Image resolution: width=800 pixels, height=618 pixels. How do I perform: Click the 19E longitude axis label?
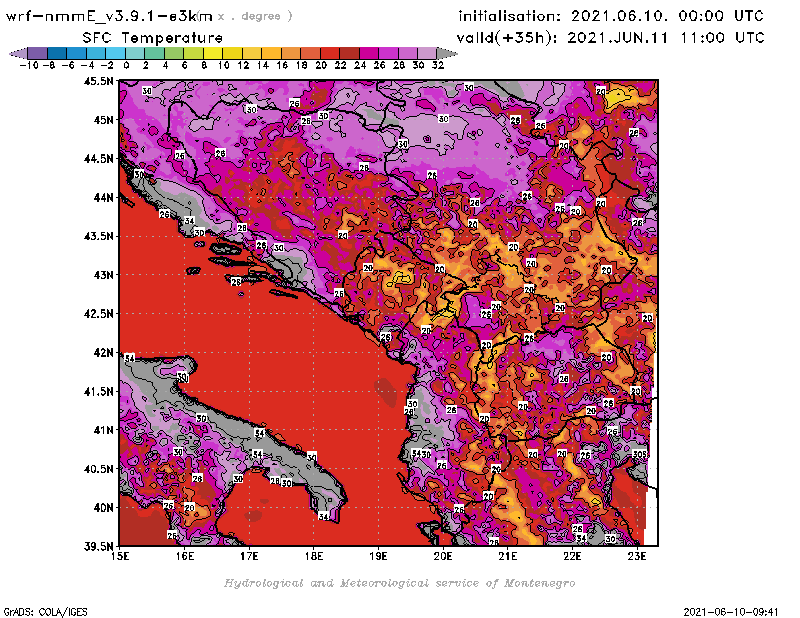(x=379, y=556)
